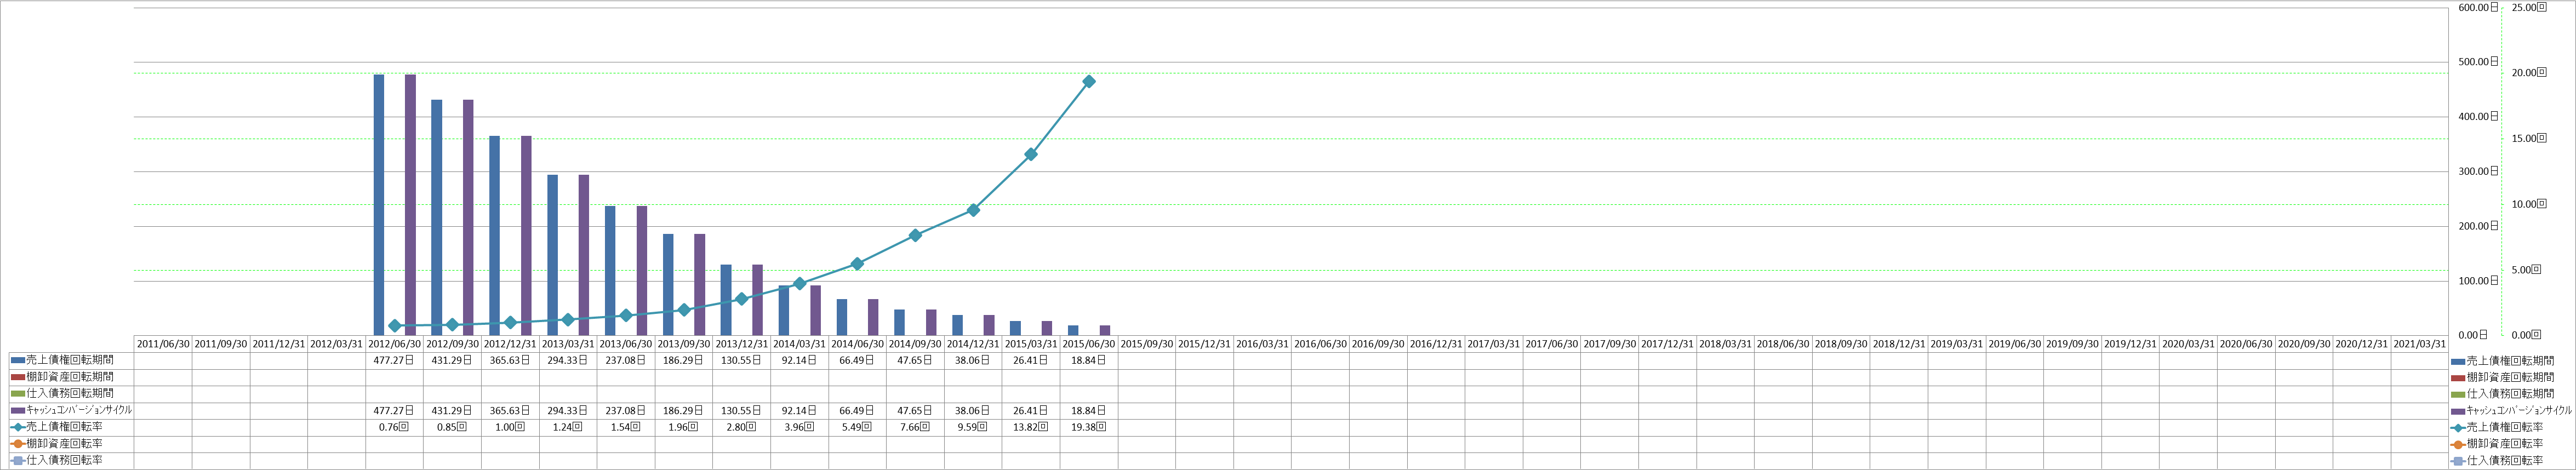Select the blue bar for 2012/06/30
This screenshot has height=470, width=2576.
[379, 205]
